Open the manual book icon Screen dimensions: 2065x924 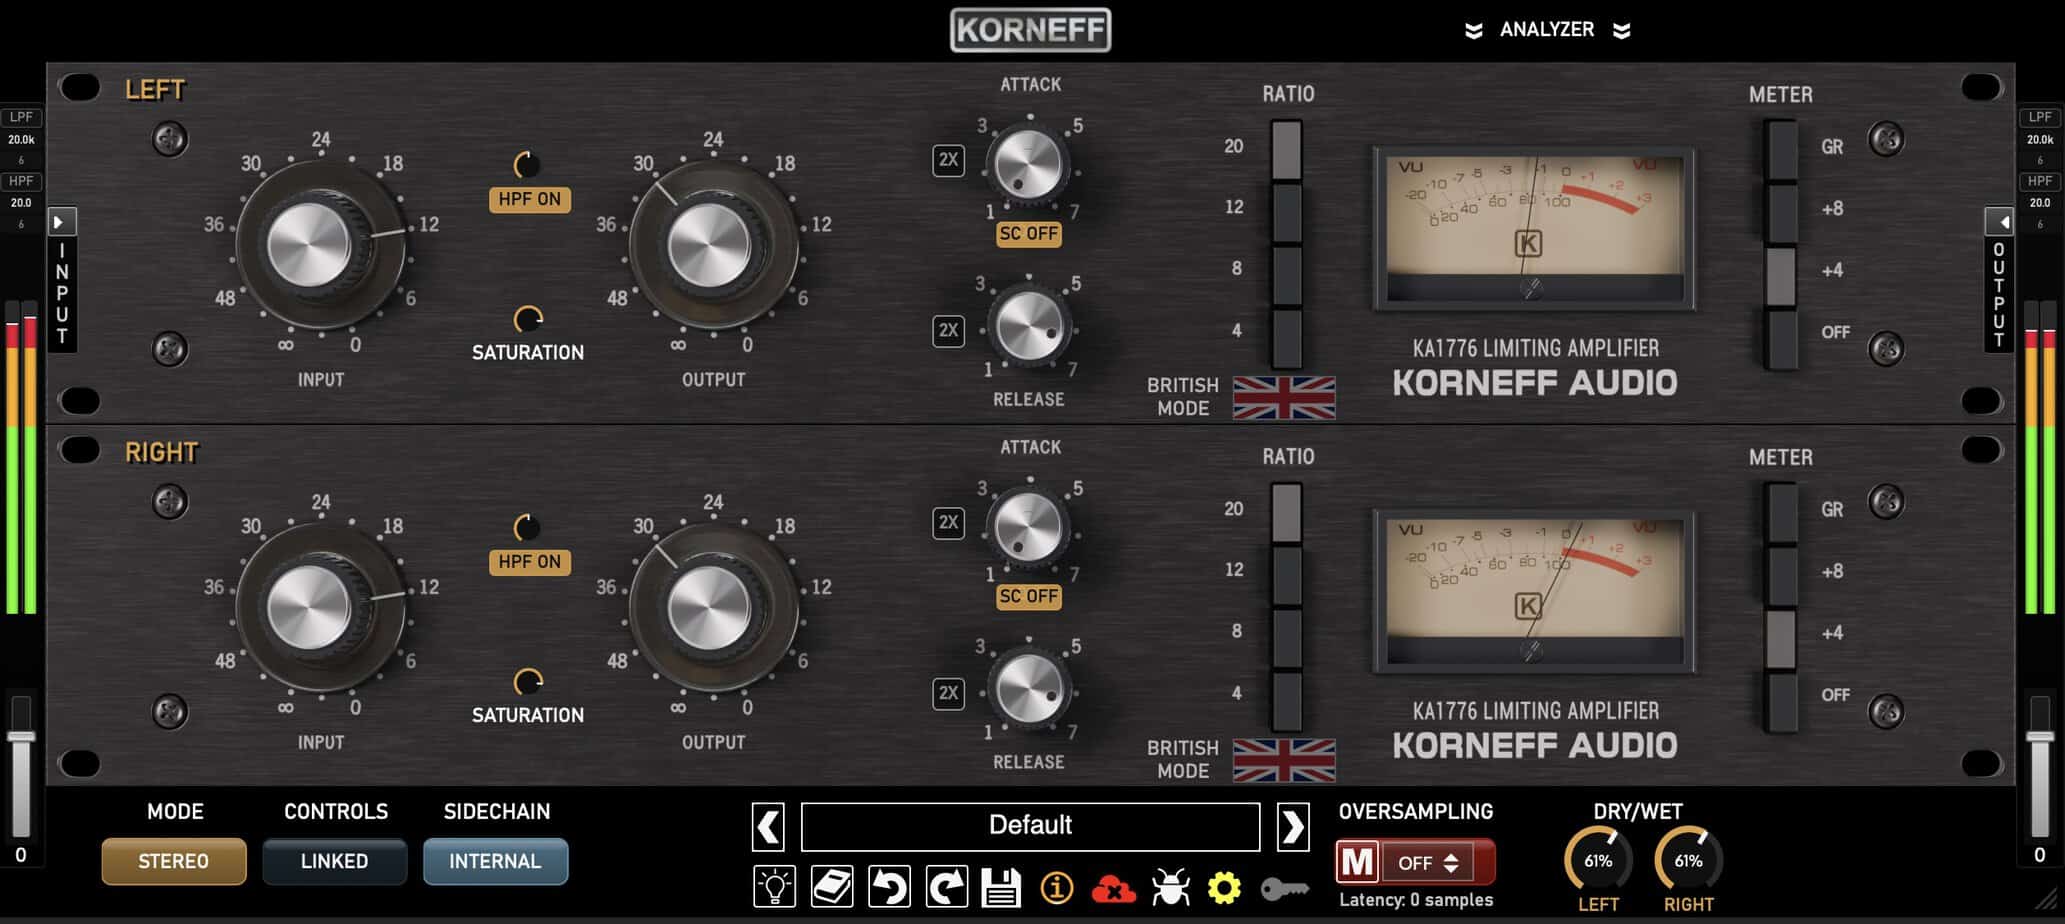coord(832,886)
